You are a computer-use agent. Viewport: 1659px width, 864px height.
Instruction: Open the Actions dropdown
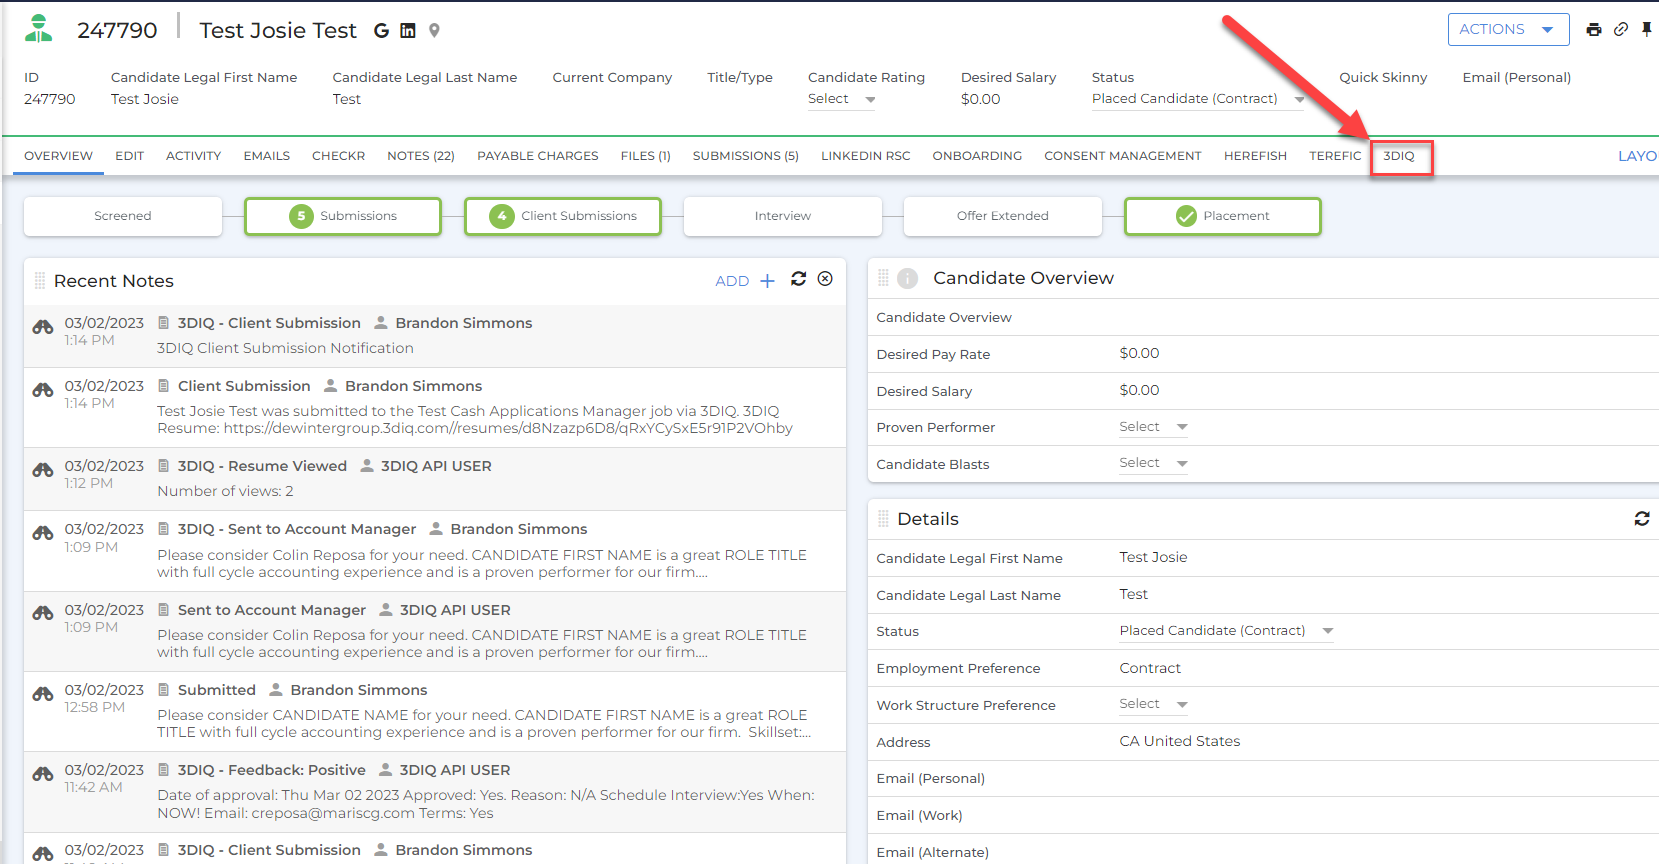(1508, 30)
